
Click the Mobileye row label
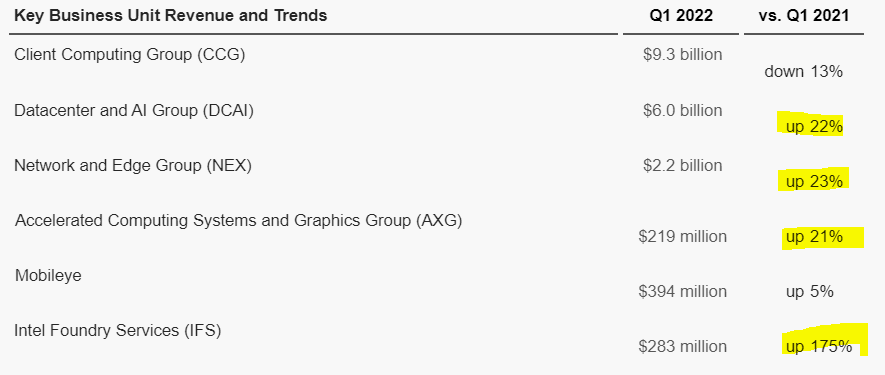click(x=48, y=276)
